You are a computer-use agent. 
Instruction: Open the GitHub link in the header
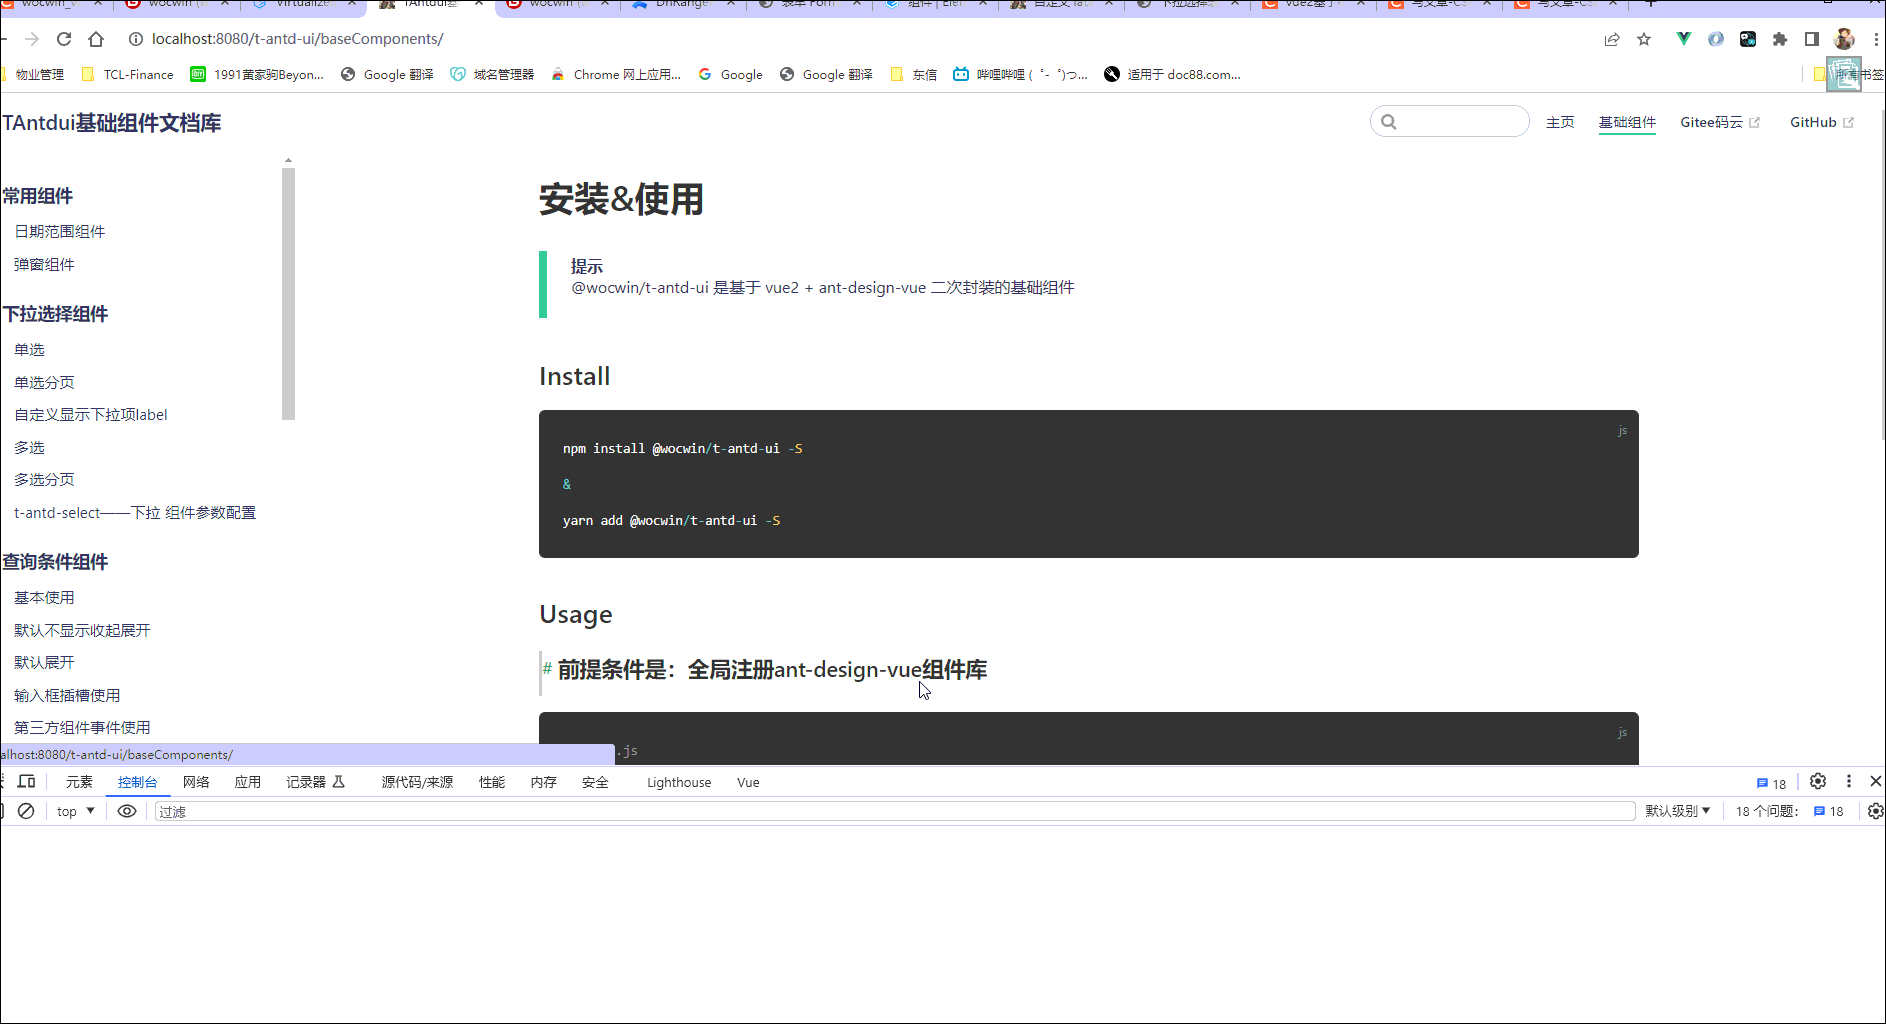tap(1813, 122)
